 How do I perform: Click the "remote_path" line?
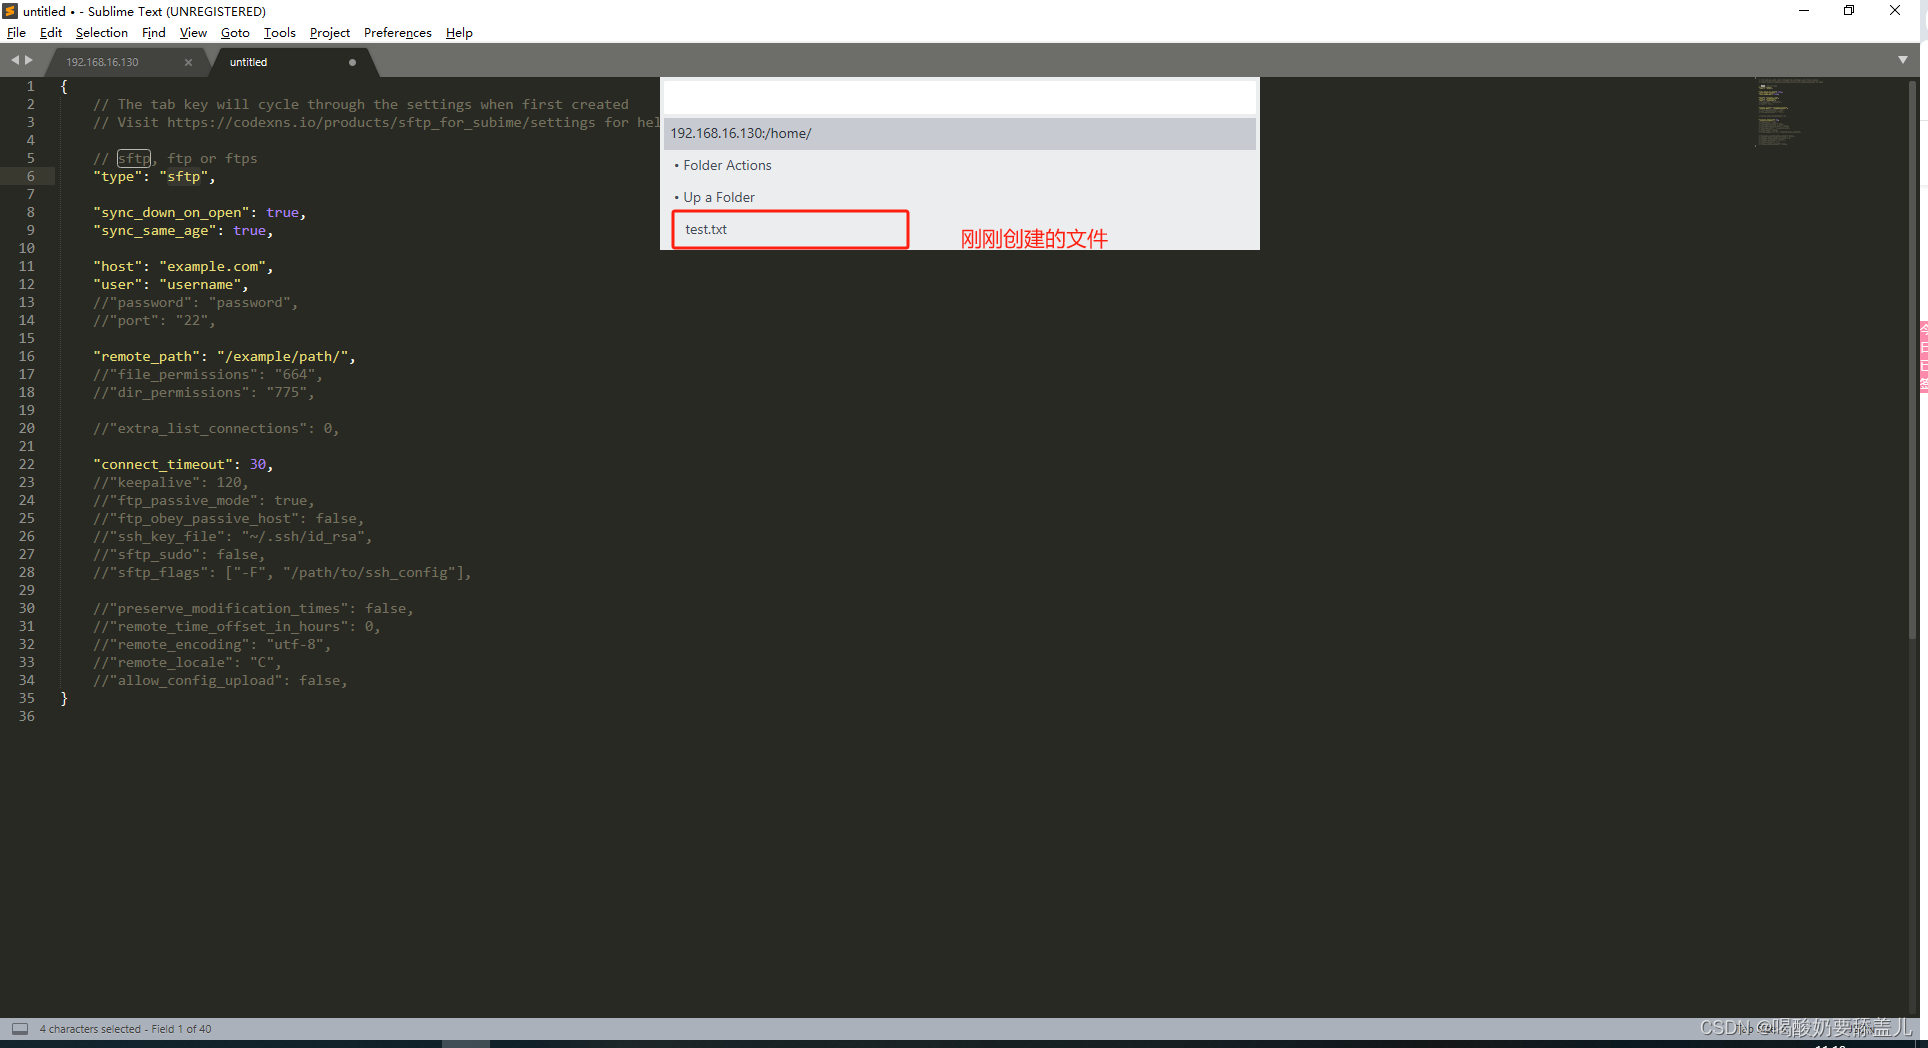(224, 356)
